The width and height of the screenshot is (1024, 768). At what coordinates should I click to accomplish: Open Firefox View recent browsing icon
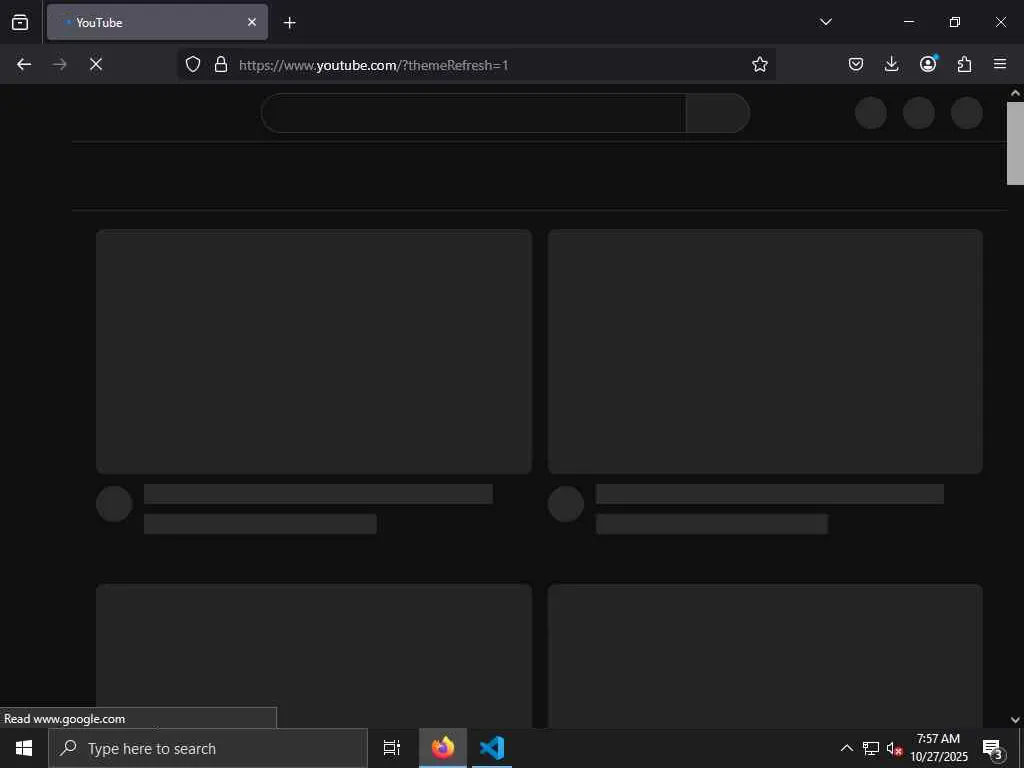tap(20, 22)
